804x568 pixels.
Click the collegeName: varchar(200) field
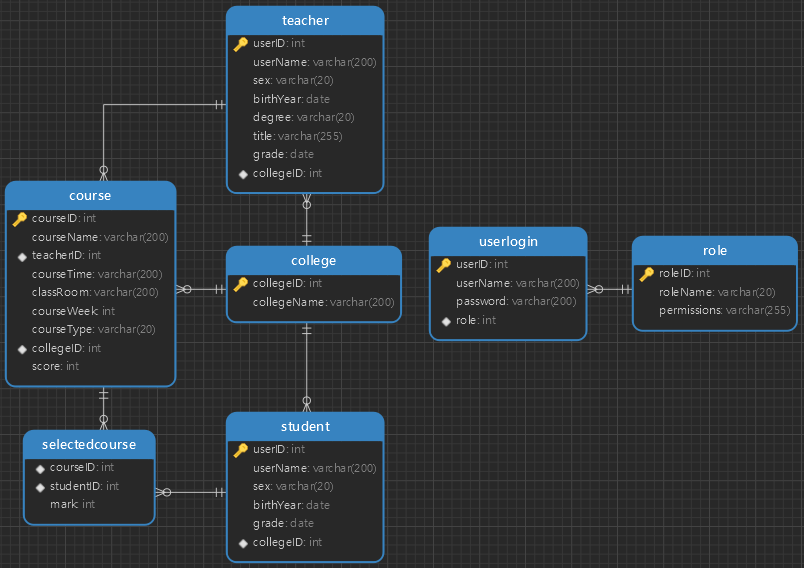coord(324,302)
